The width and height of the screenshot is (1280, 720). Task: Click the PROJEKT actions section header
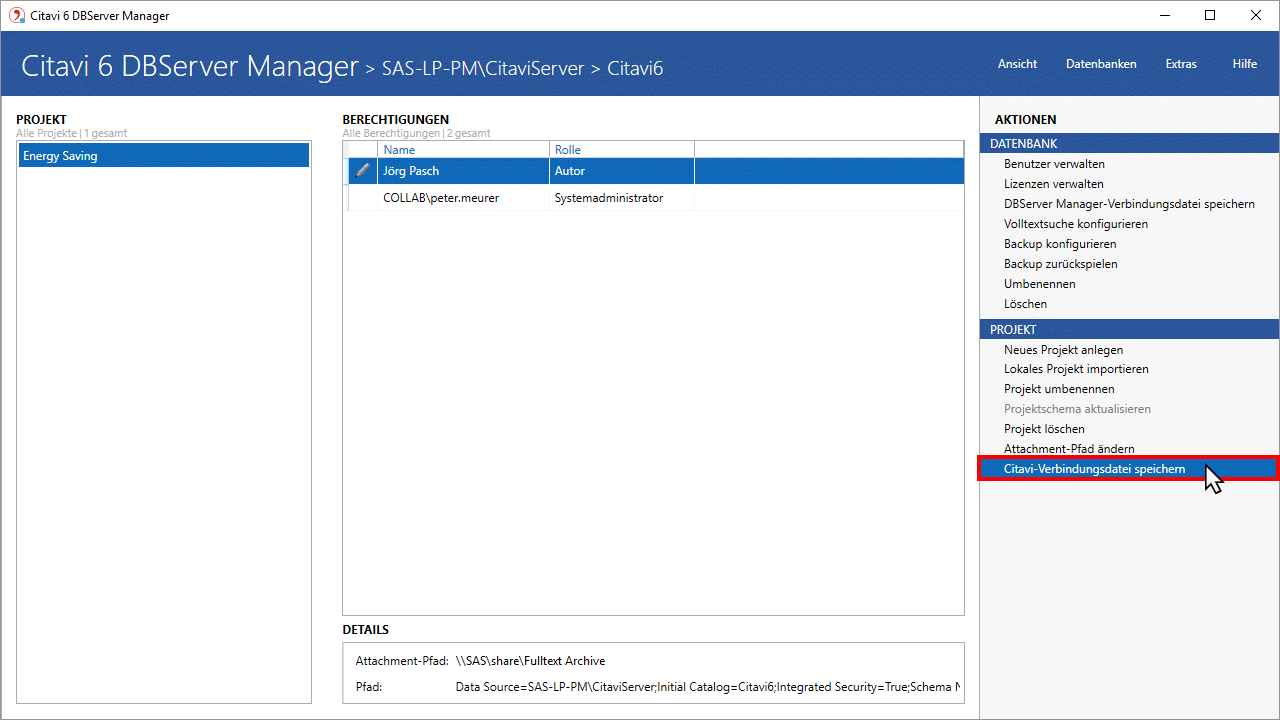point(1129,329)
